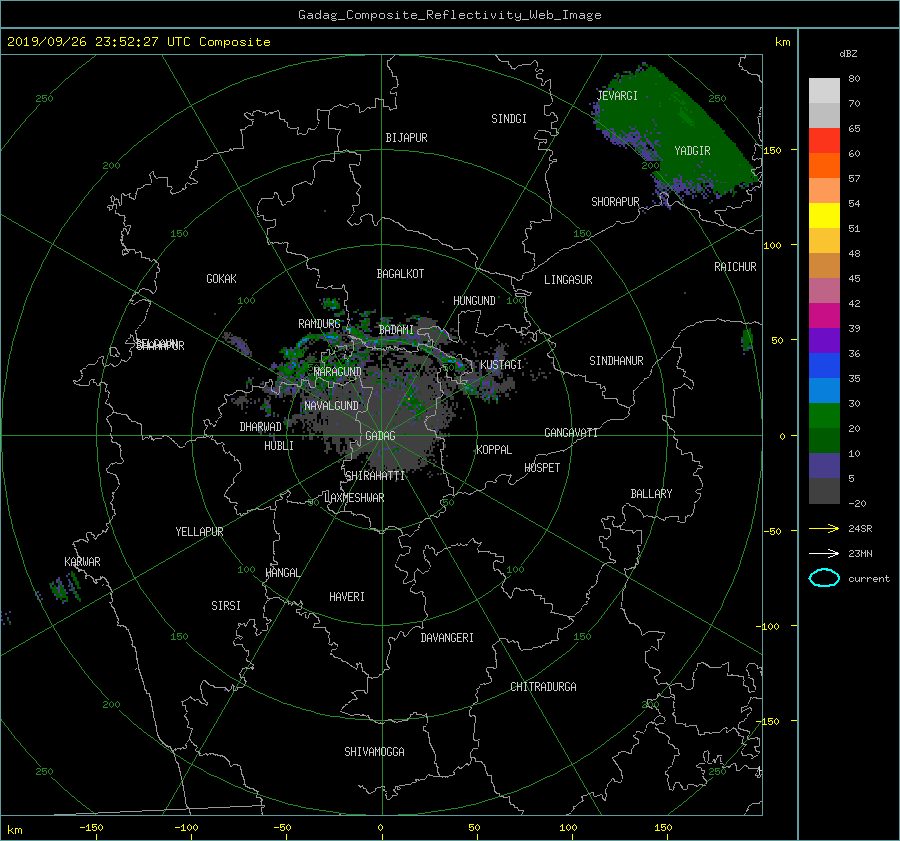
Task: Click the HUNGUND city label
Action: pos(474,301)
